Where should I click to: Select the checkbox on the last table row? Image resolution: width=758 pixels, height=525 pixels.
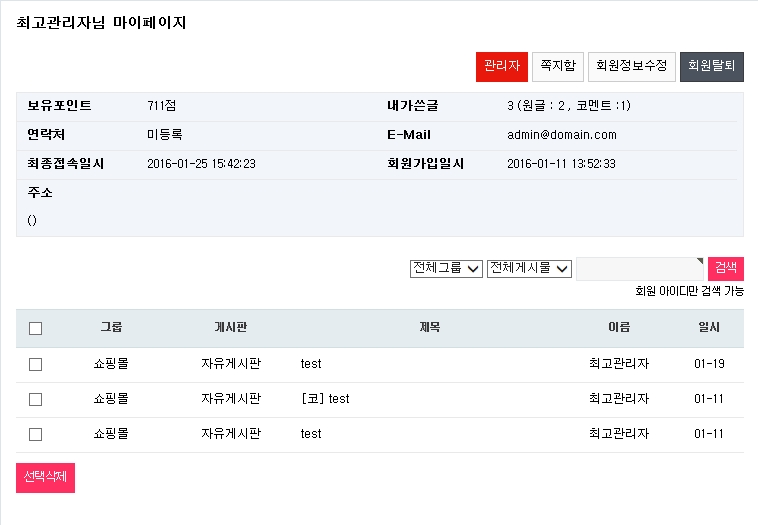click(x=36, y=435)
